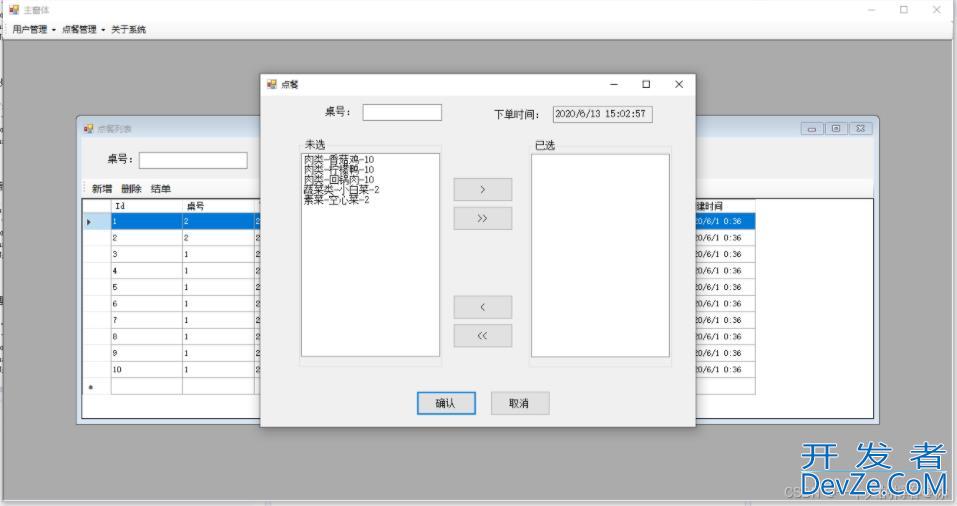
Task: Click the main window title icon
Action: pos(15,10)
